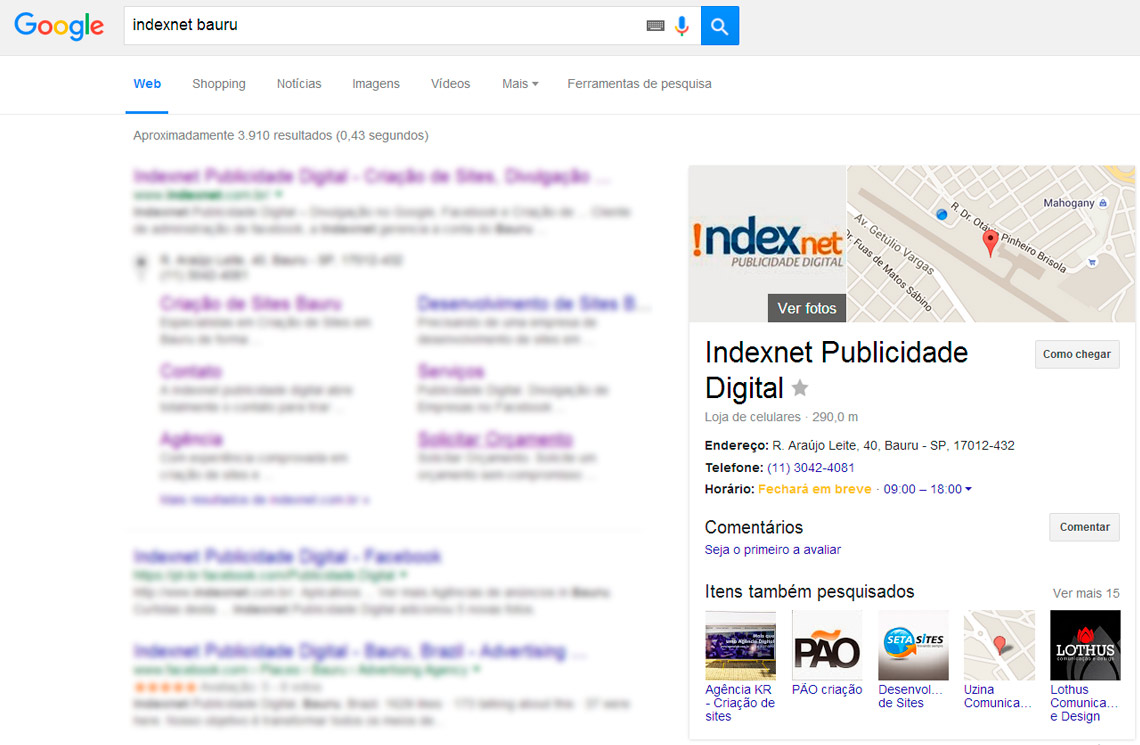Click the Comentar button
Image resolution: width=1140 pixels, height=745 pixels.
[1084, 527]
